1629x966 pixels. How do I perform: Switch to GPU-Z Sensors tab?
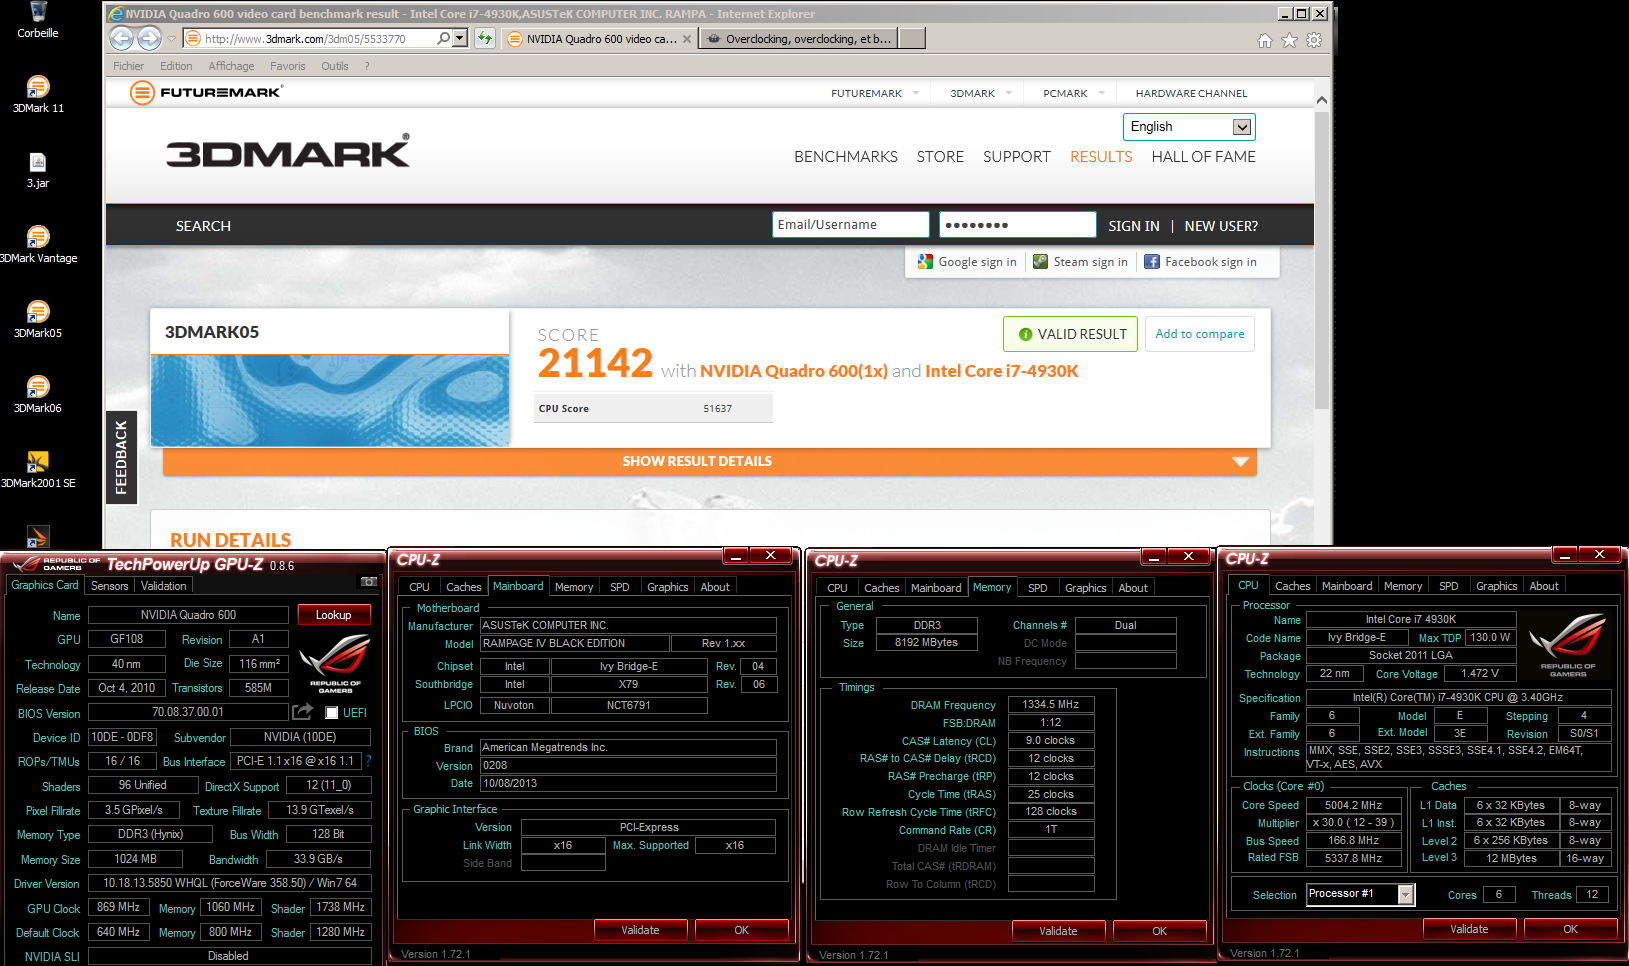coord(109,586)
